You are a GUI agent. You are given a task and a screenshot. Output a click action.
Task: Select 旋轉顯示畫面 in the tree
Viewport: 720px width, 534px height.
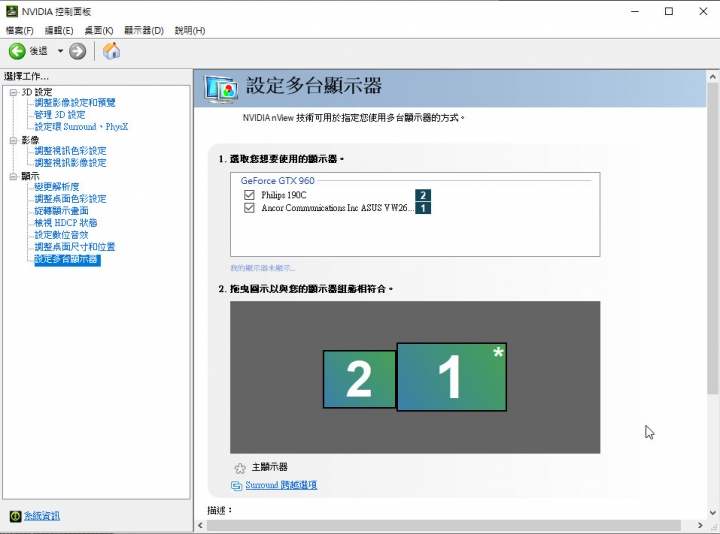coord(62,210)
